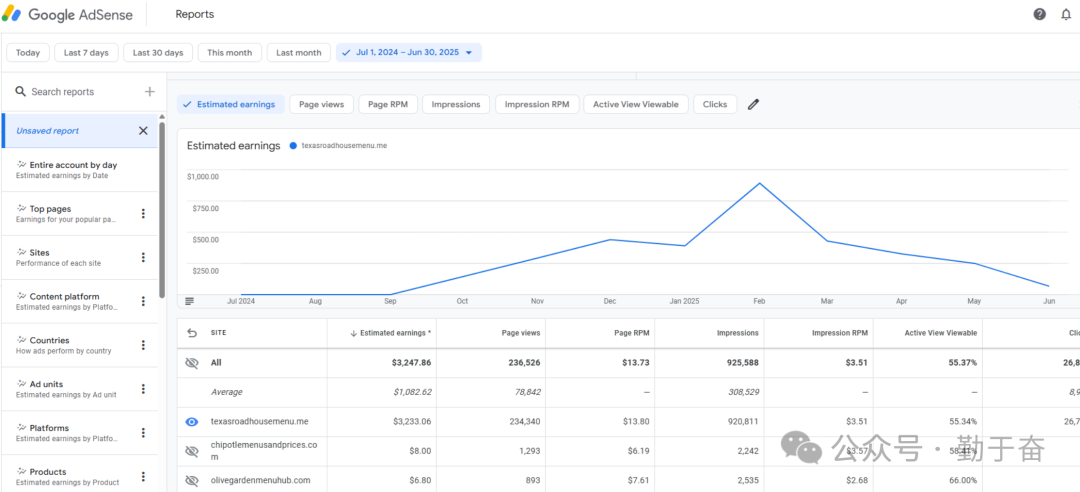Select the Last 30 days range
The width and height of the screenshot is (1080, 492).
point(158,52)
